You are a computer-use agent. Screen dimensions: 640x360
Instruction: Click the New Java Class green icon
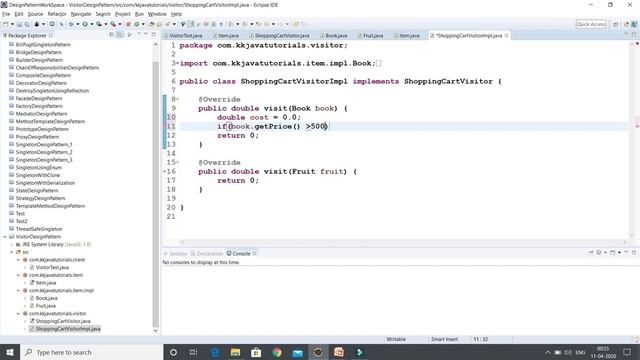[137, 24]
